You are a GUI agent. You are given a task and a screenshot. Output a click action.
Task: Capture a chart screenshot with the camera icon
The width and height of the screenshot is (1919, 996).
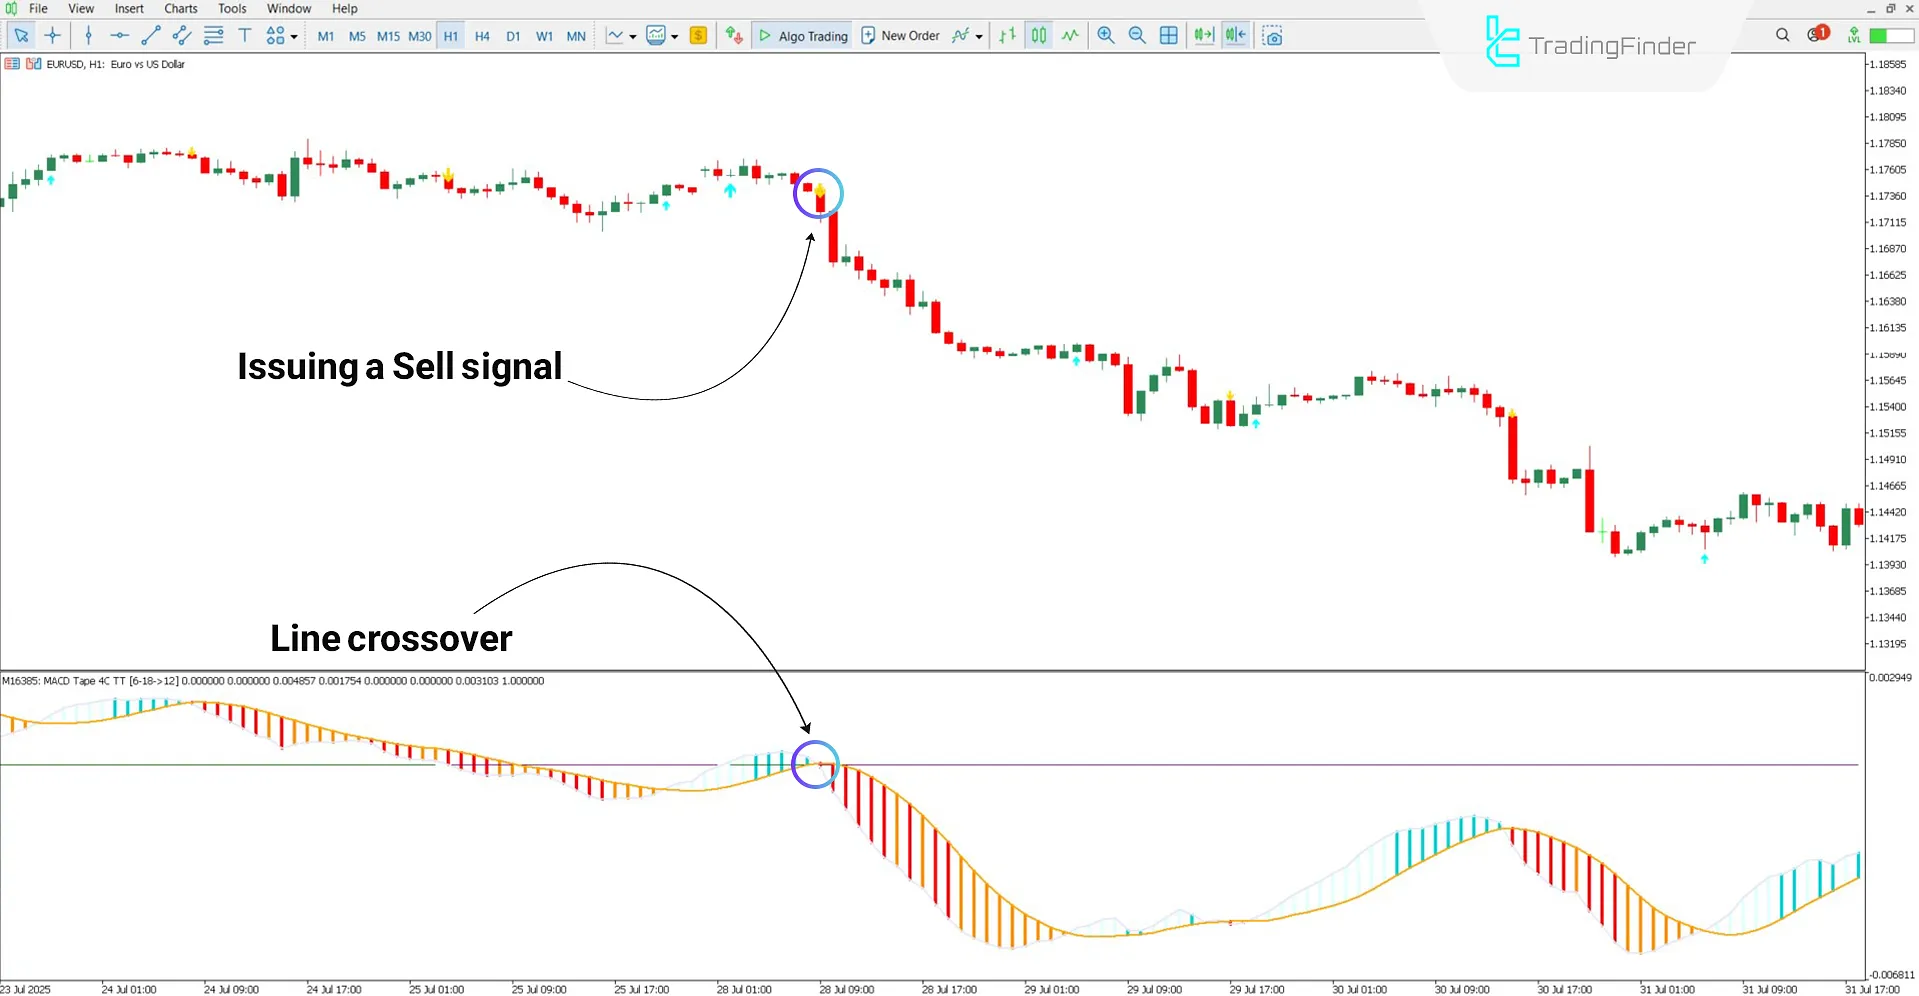1272,35
